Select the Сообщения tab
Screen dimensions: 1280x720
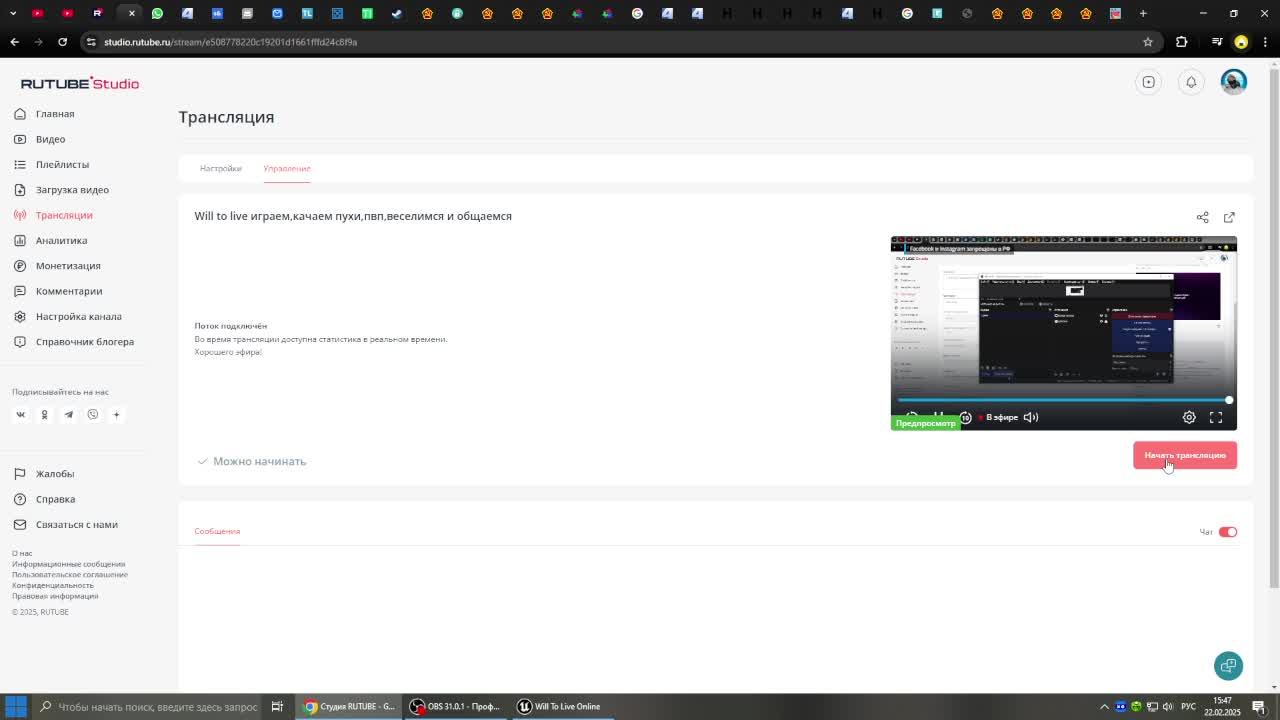(217, 531)
